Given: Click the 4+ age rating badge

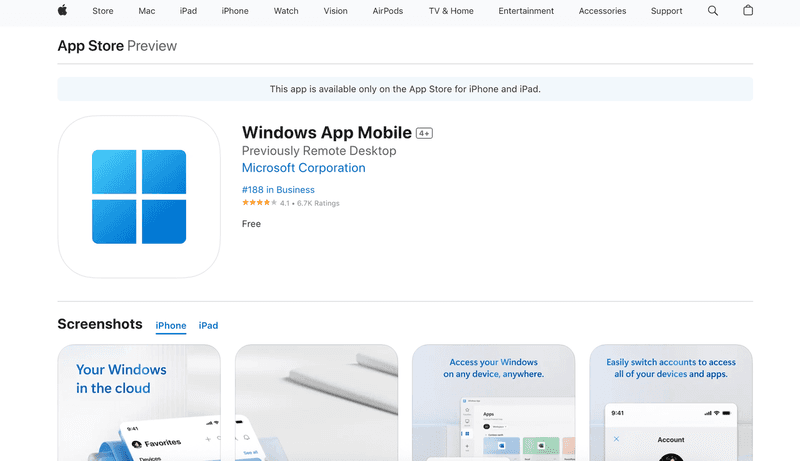Looking at the screenshot, I should (x=424, y=133).
